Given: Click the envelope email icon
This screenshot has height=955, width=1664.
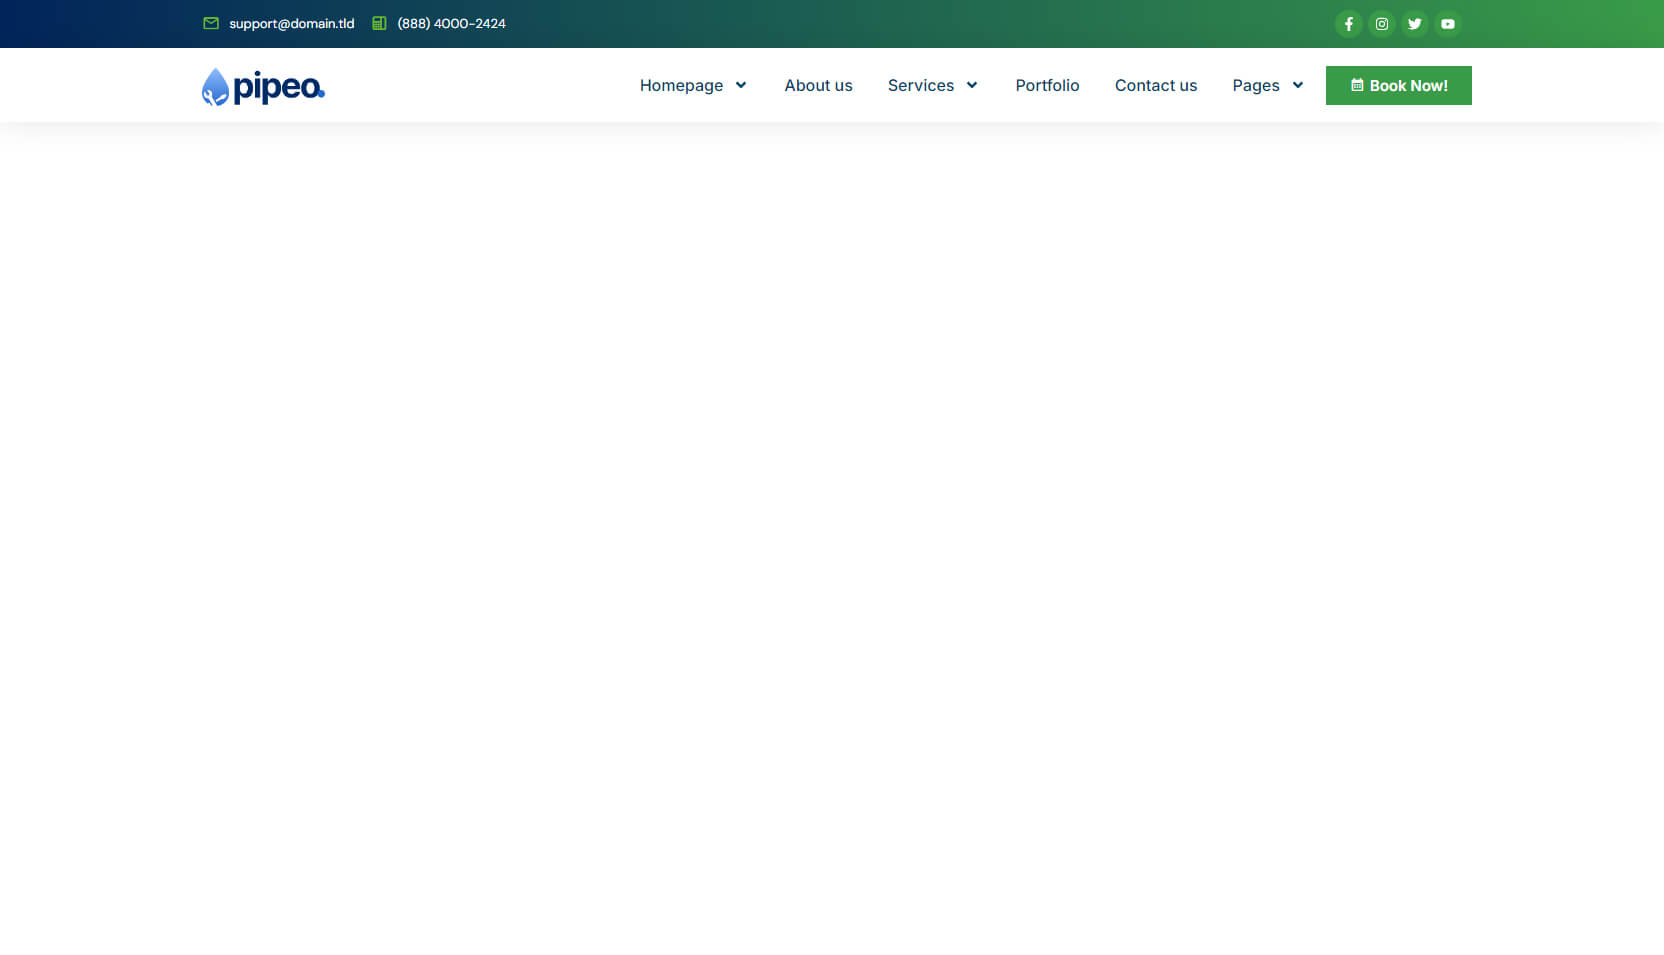Looking at the screenshot, I should (x=211, y=23).
